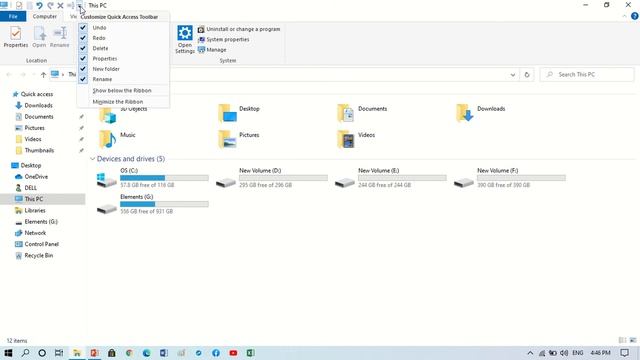The width and height of the screenshot is (640, 360).
Task: Click the Elements (G:) usage bar
Action: click(x=164, y=204)
